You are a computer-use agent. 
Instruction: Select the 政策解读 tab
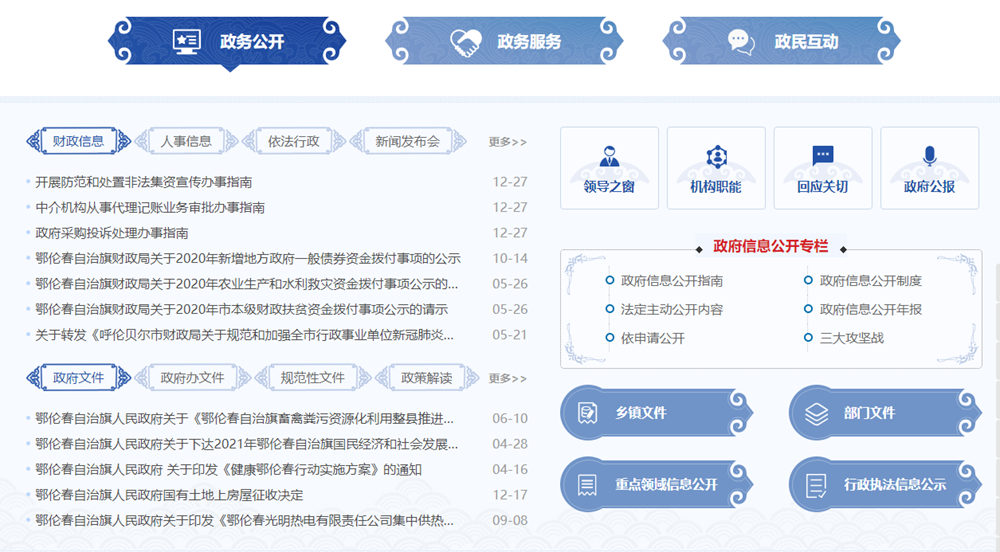426,378
